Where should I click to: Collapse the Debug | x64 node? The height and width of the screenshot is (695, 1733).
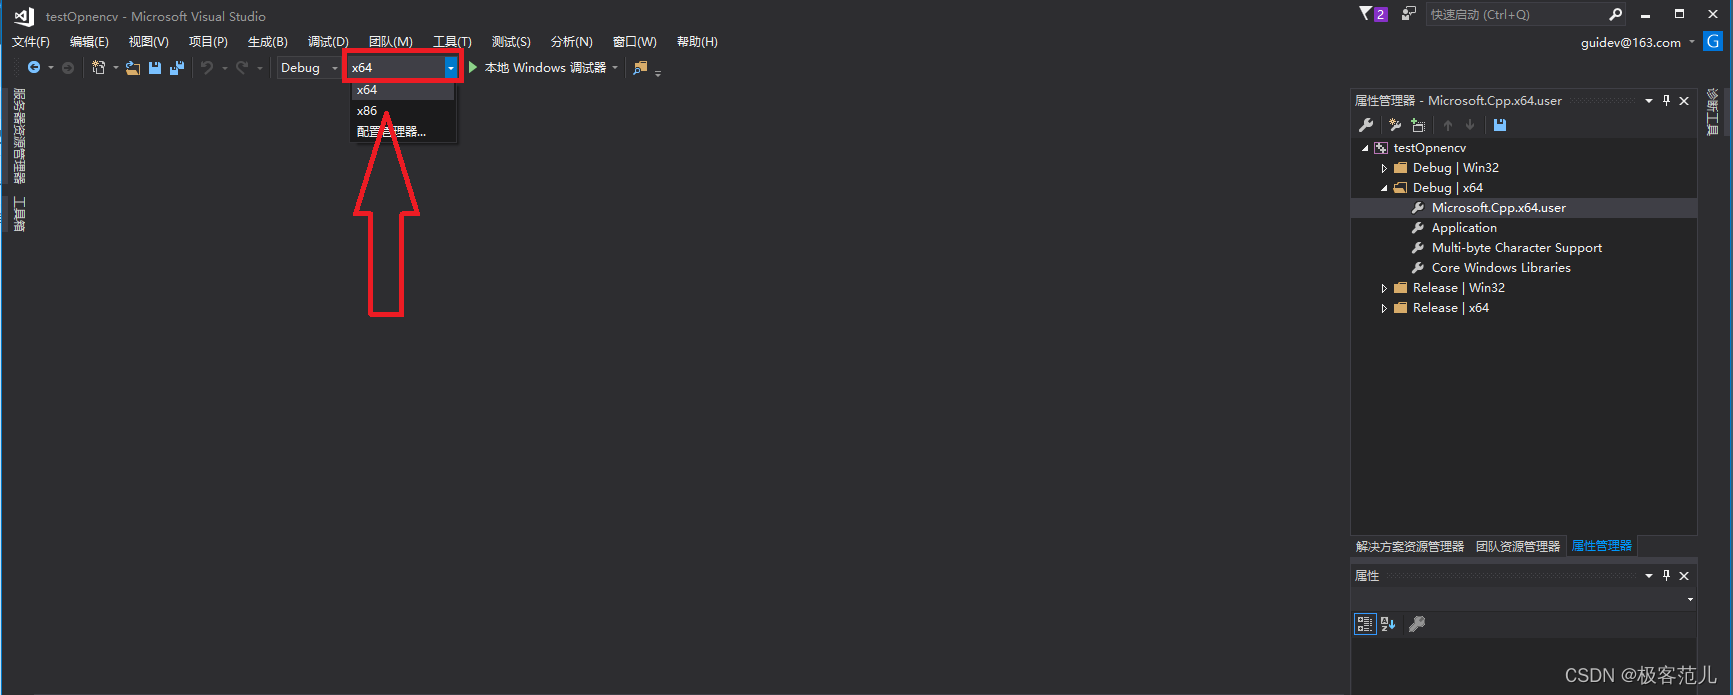[1384, 188]
